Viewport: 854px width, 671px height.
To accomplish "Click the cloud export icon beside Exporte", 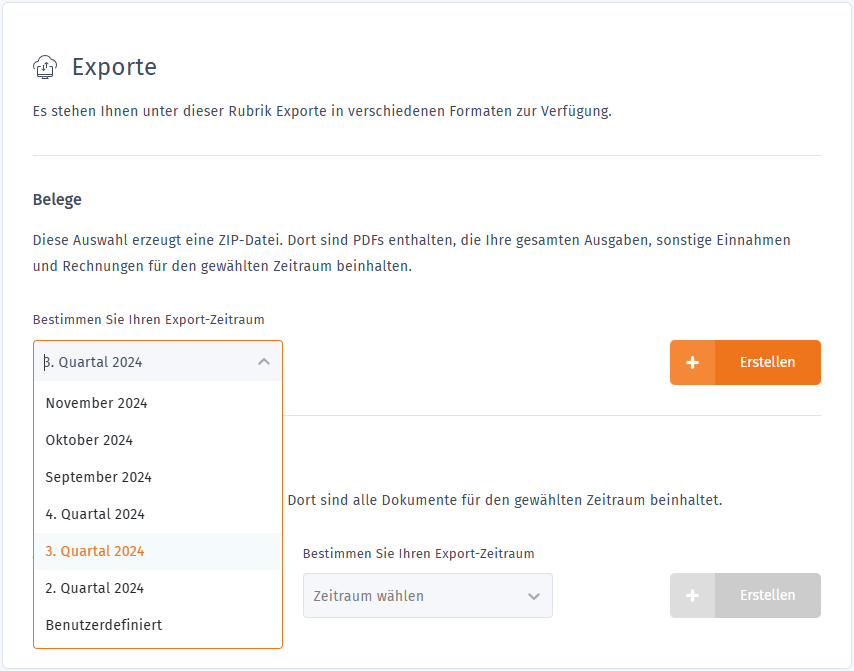I will coord(45,66).
